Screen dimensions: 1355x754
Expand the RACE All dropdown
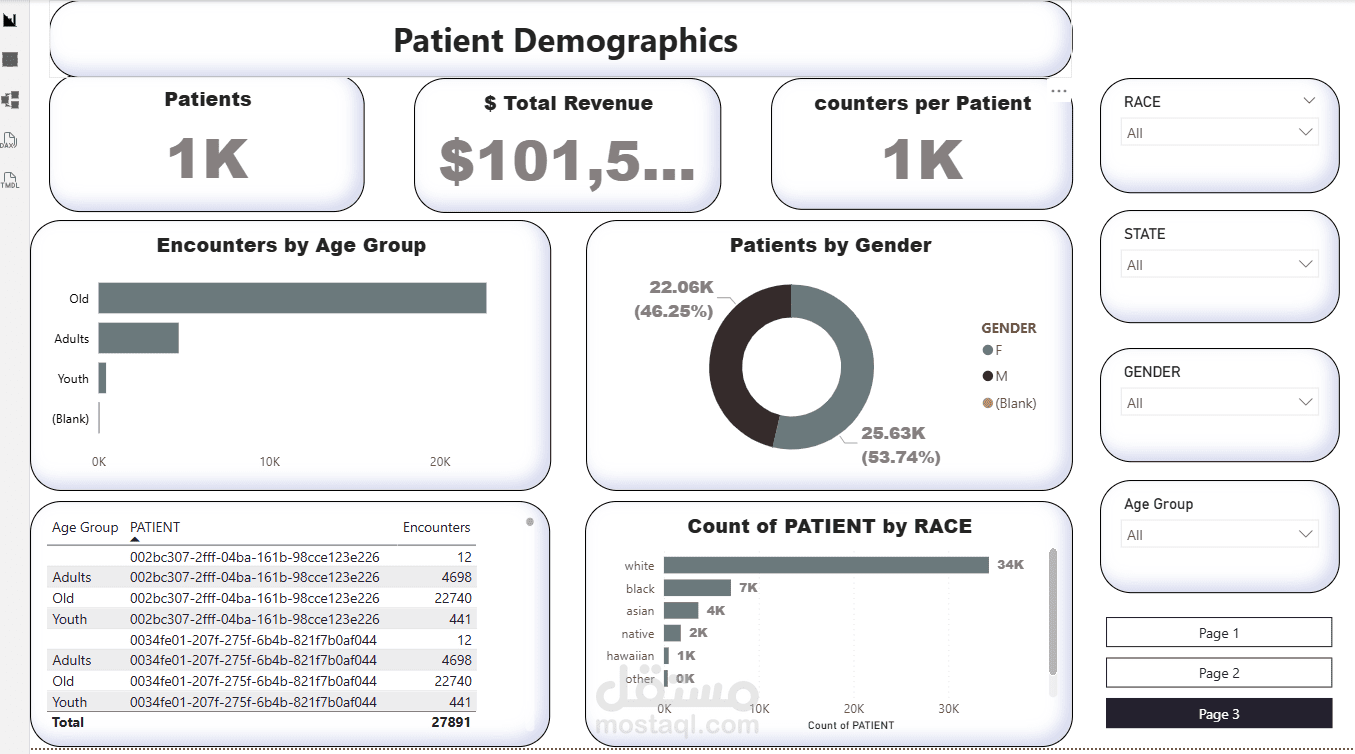pyautogui.click(x=1220, y=132)
